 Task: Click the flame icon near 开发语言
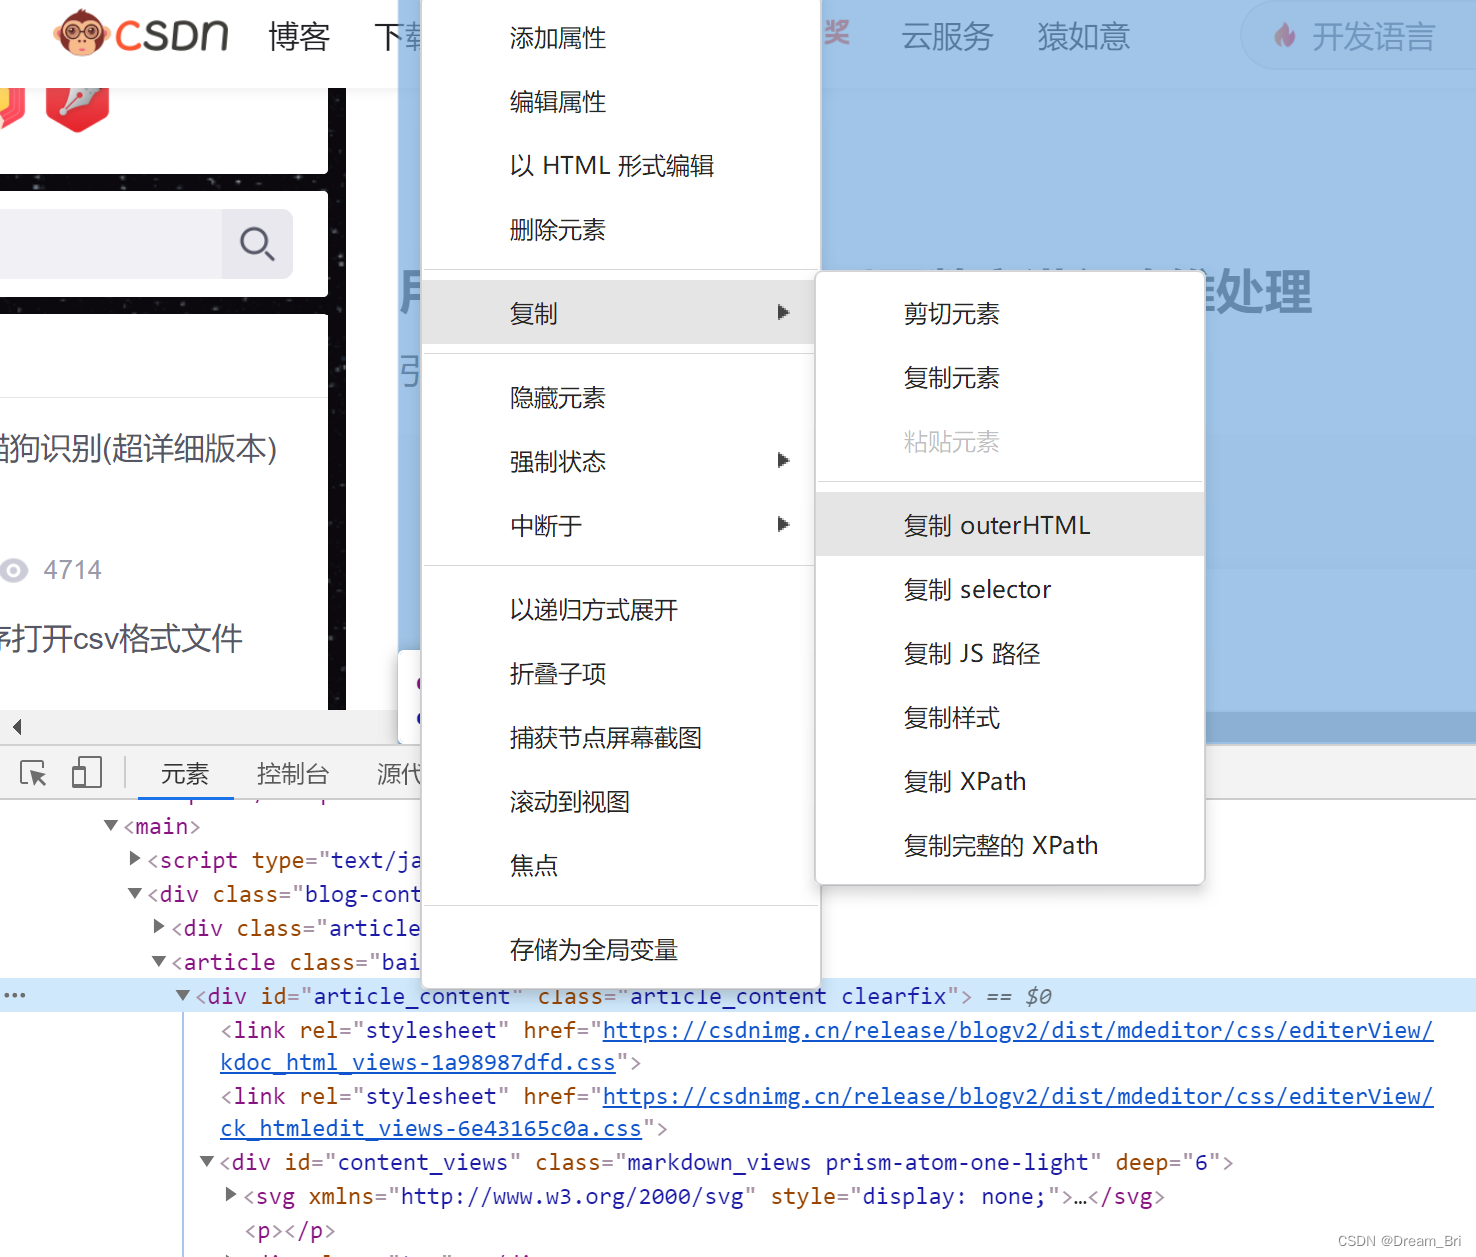coord(1285,37)
